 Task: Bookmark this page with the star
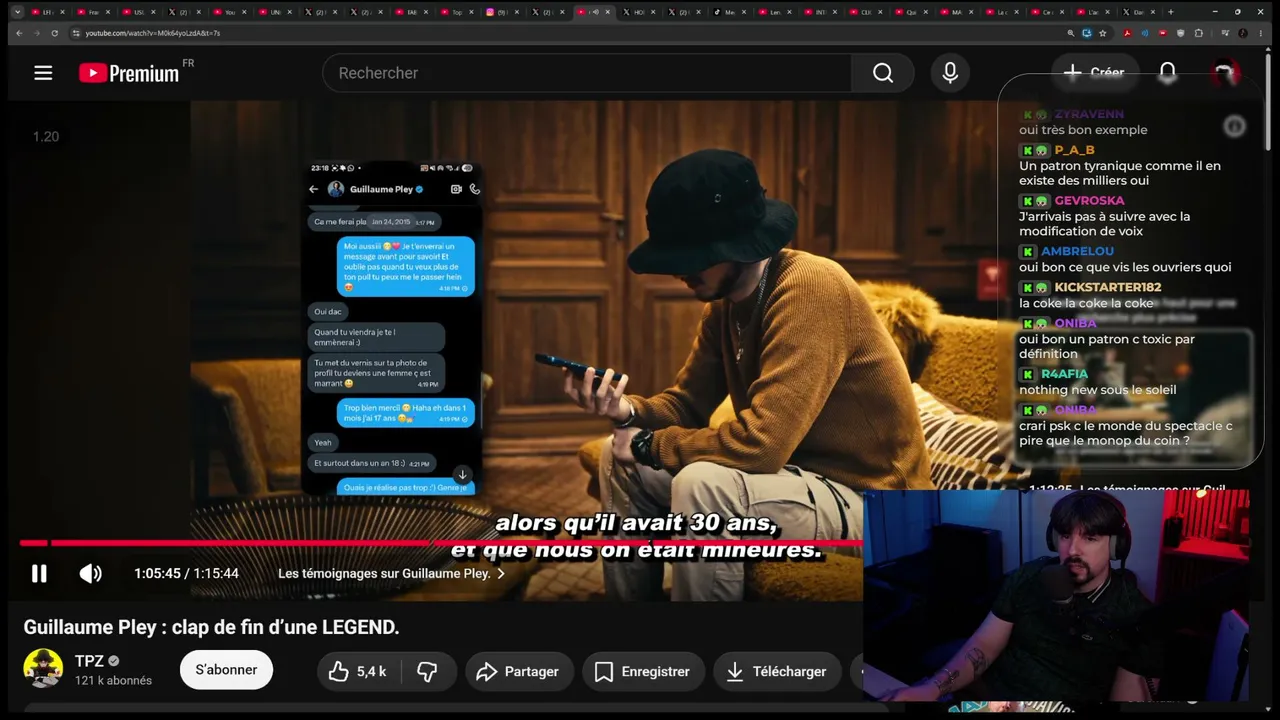click(1103, 33)
